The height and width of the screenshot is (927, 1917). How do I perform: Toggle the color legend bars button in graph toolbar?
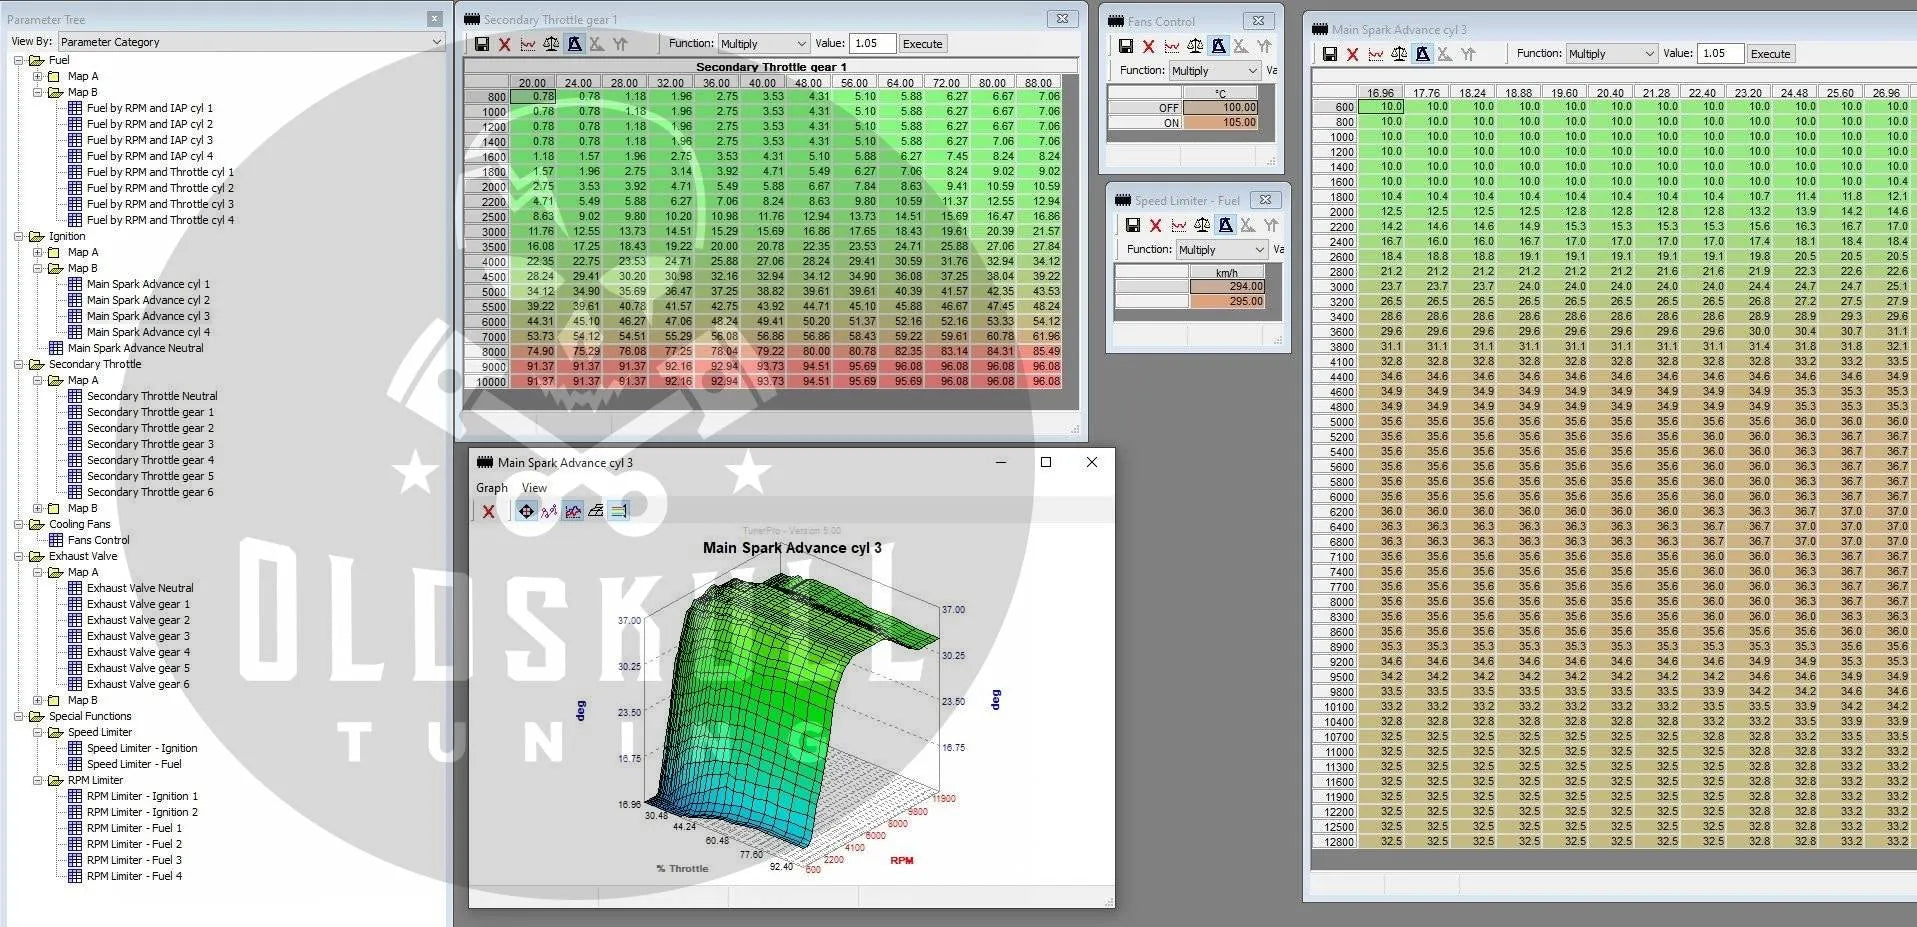[619, 511]
